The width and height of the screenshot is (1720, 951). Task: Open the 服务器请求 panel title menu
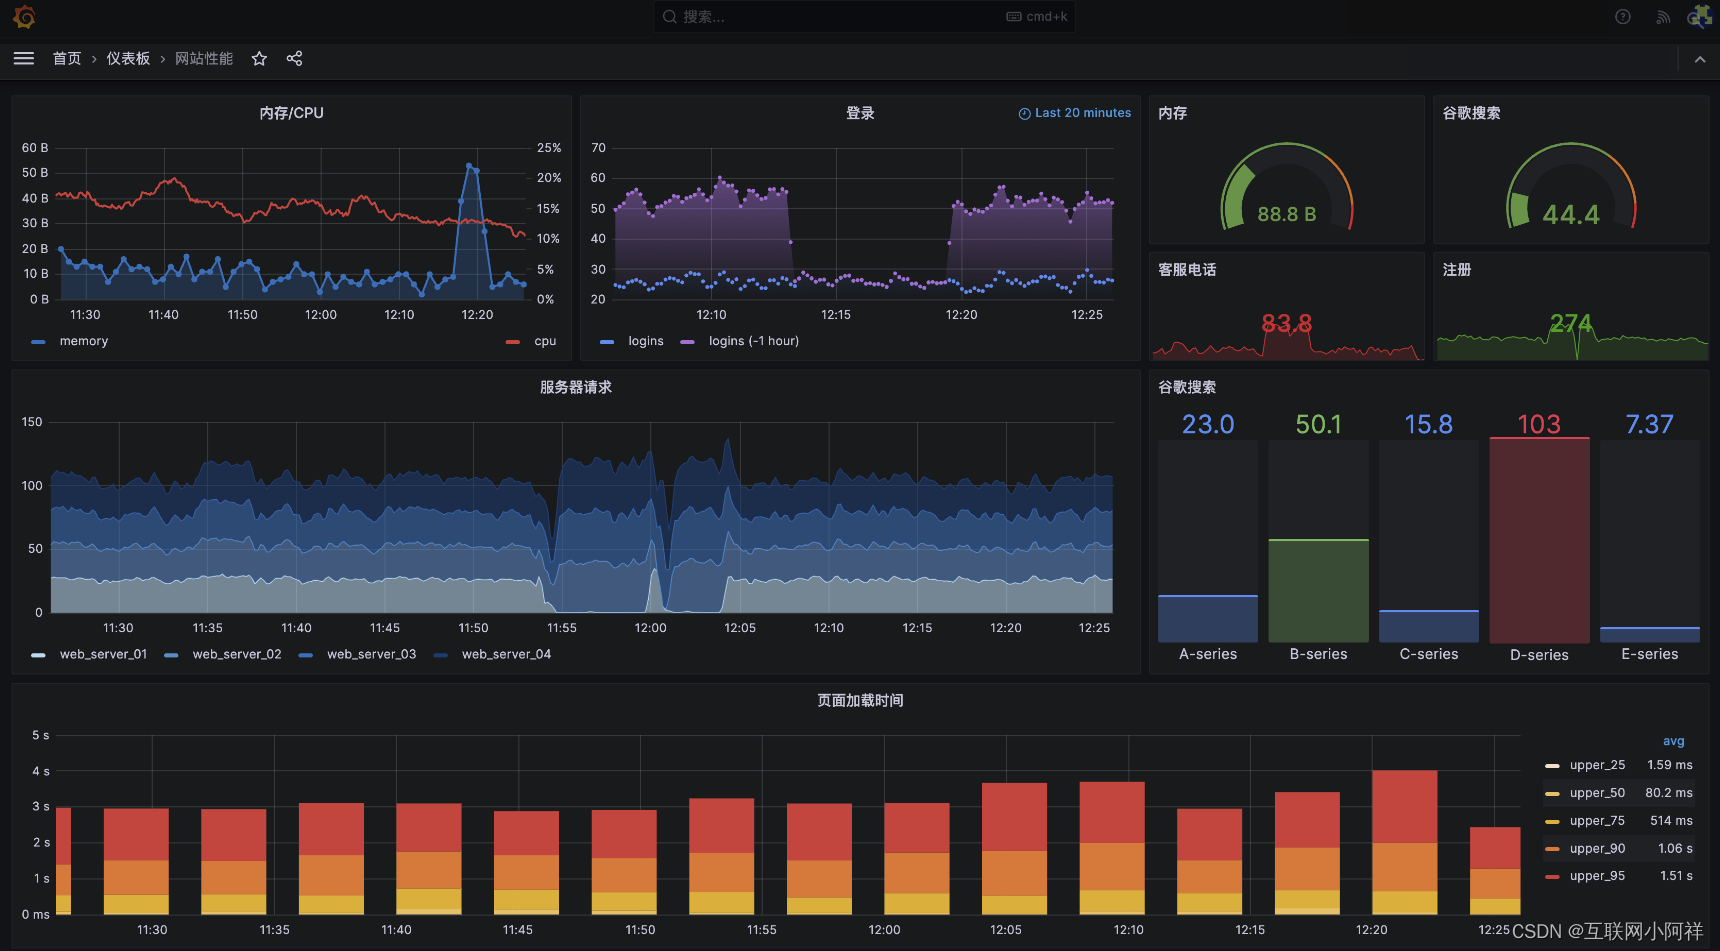(x=576, y=387)
